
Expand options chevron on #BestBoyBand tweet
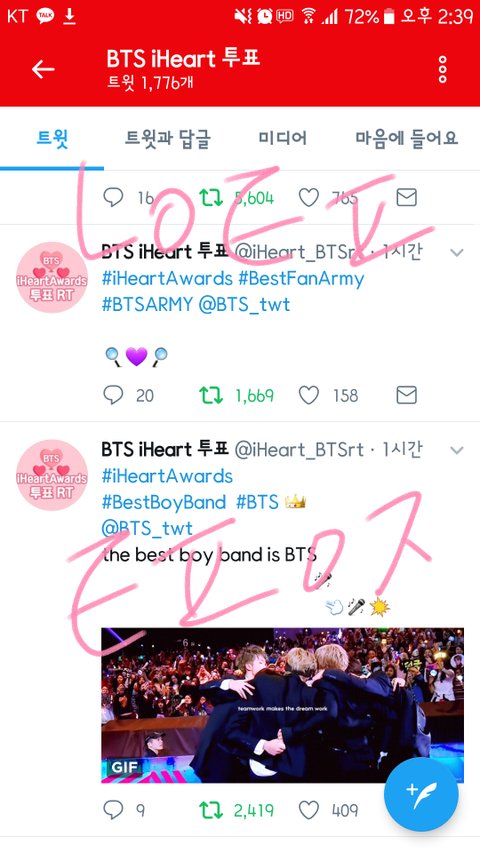457,450
